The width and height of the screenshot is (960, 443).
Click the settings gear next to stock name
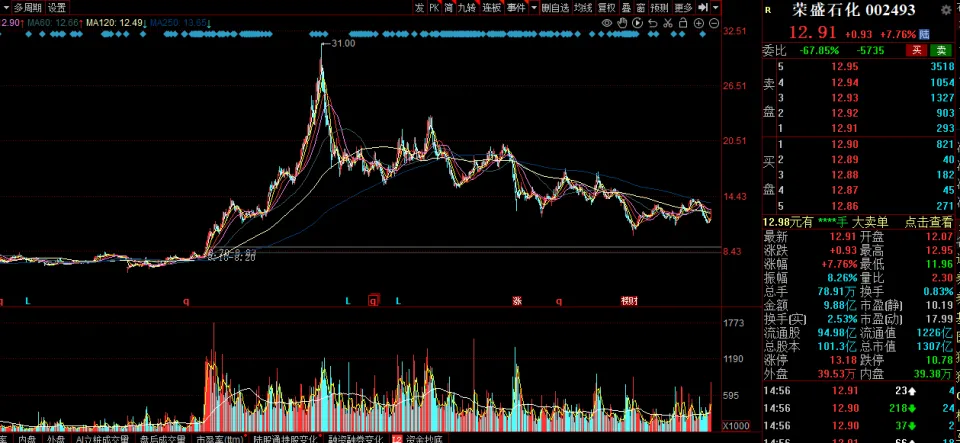pos(946,10)
